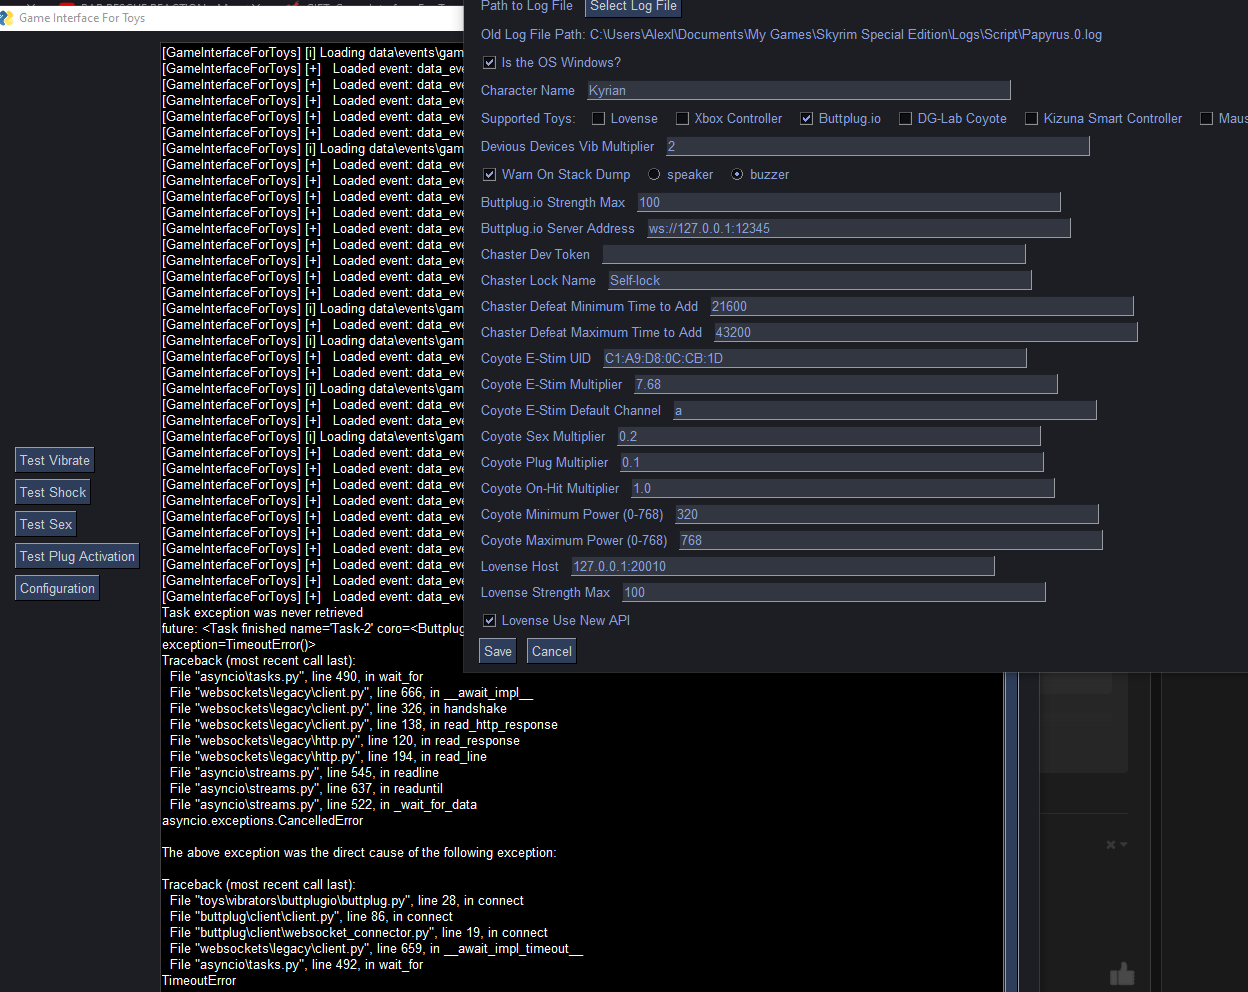Click the Coyote Sex Multiplier field
1248x992 pixels.
coord(829,436)
